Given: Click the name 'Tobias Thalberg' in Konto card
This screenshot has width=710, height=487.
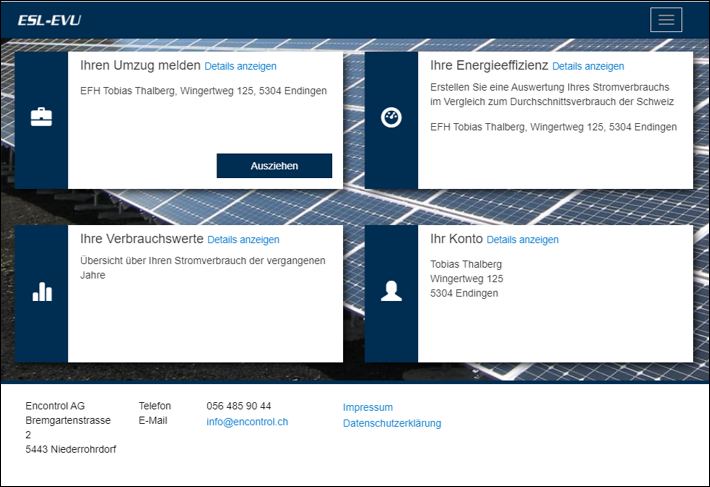Looking at the screenshot, I should [466, 264].
